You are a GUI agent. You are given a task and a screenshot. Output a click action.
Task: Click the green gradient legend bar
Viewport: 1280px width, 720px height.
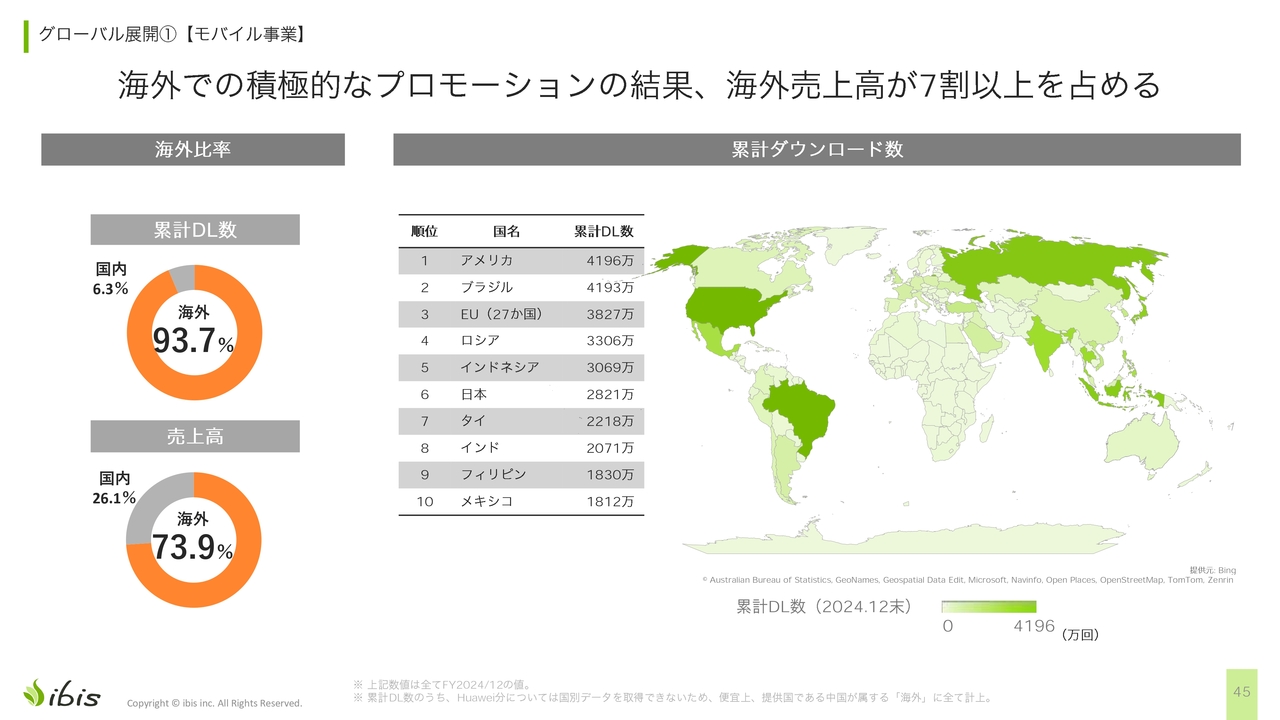pos(989,606)
